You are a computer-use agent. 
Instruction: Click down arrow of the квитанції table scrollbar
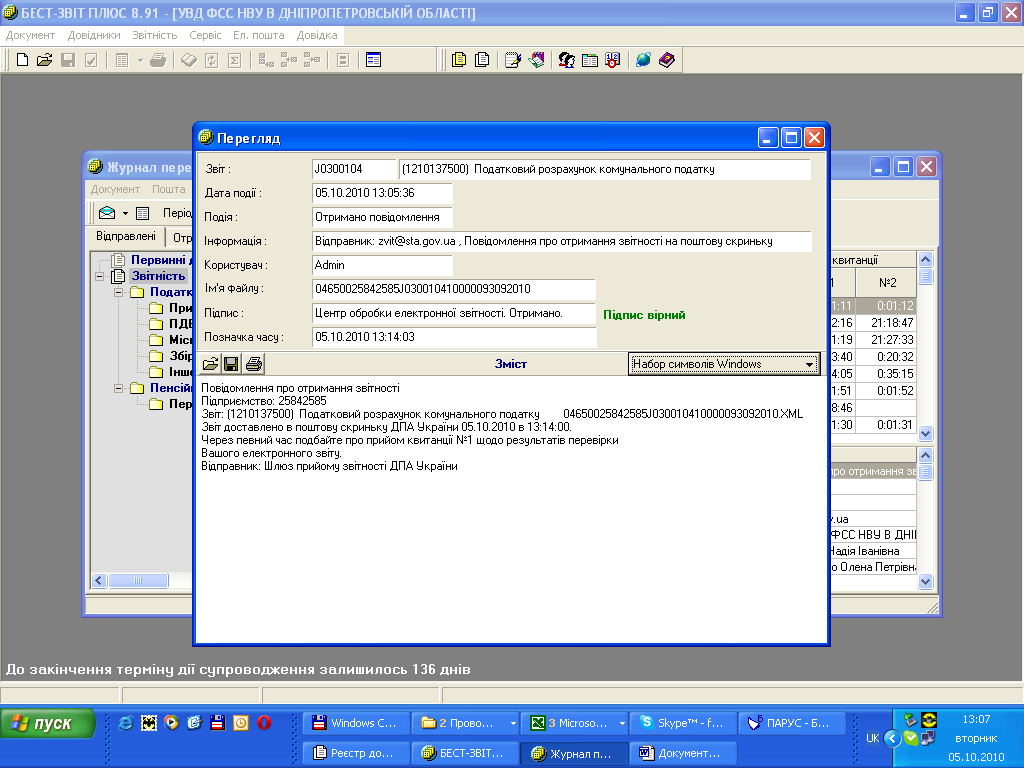point(925,433)
